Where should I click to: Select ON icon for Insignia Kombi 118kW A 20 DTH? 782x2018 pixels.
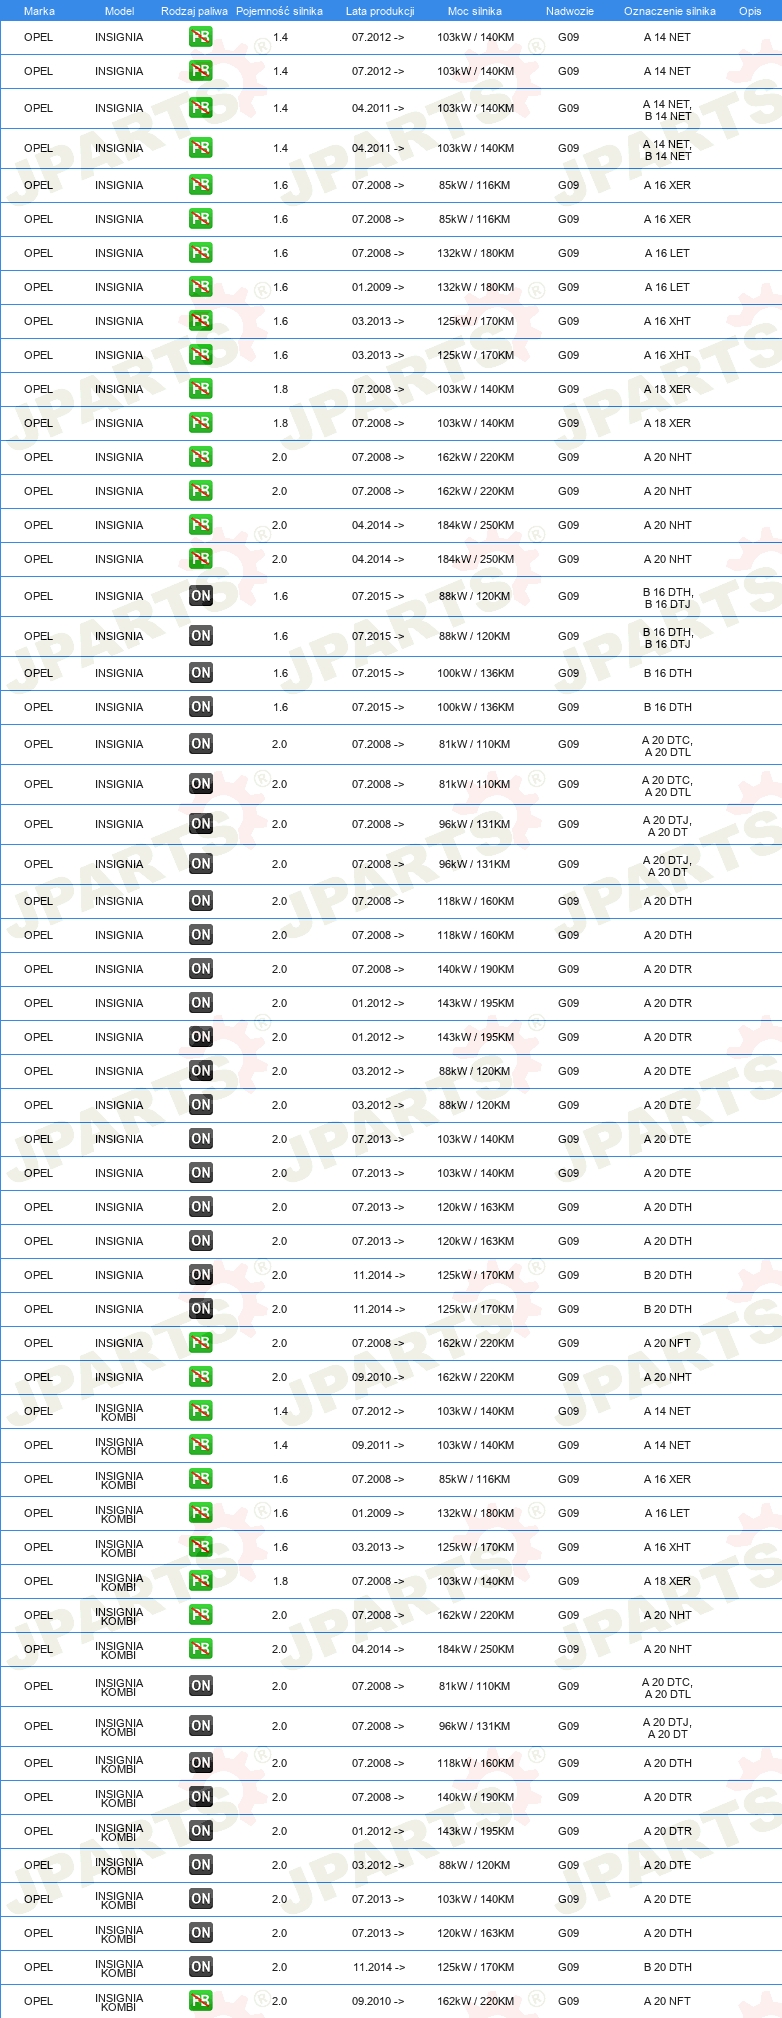pyautogui.click(x=200, y=1763)
